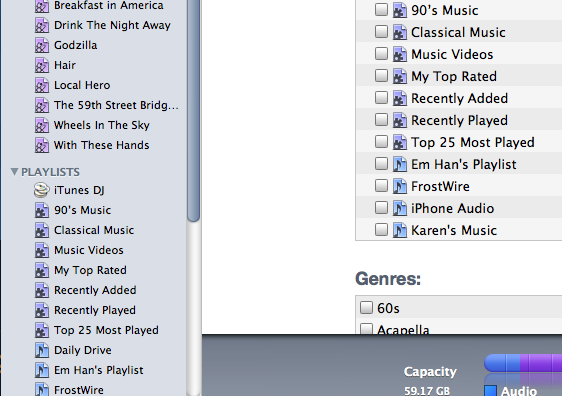Click the blue Audio segment of capacity bar
This screenshot has height=396, width=562.
tap(502, 363)
